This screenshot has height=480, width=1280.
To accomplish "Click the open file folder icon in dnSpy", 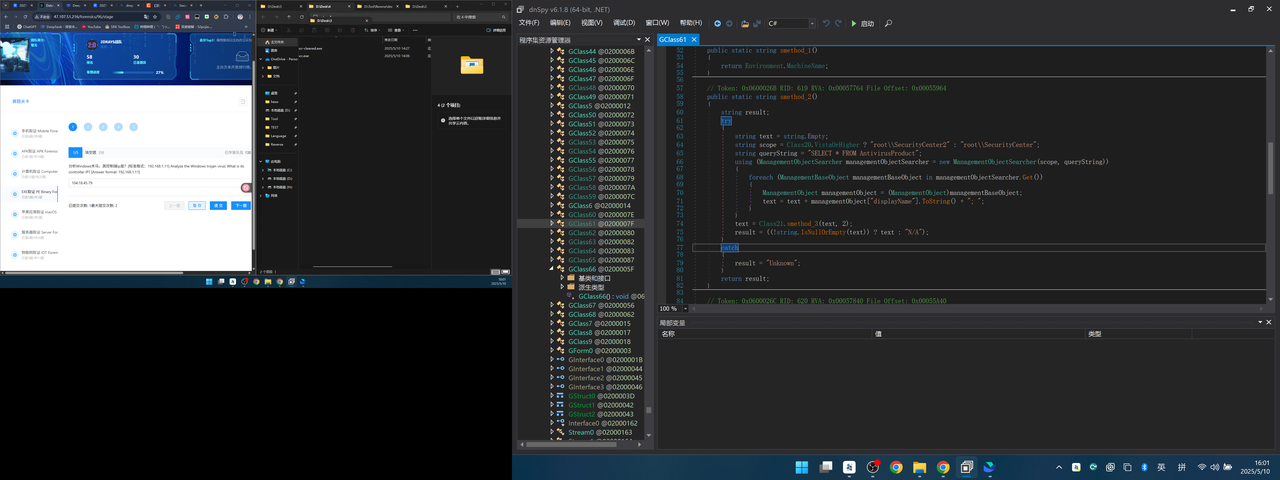I will (x=744, y=23).
